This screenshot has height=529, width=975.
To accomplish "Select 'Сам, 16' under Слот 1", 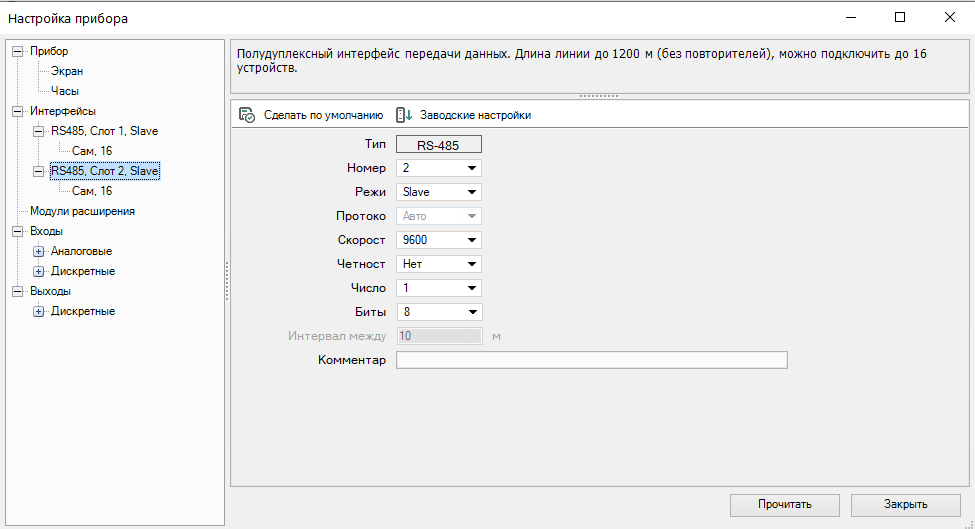I will click(92, 151).
